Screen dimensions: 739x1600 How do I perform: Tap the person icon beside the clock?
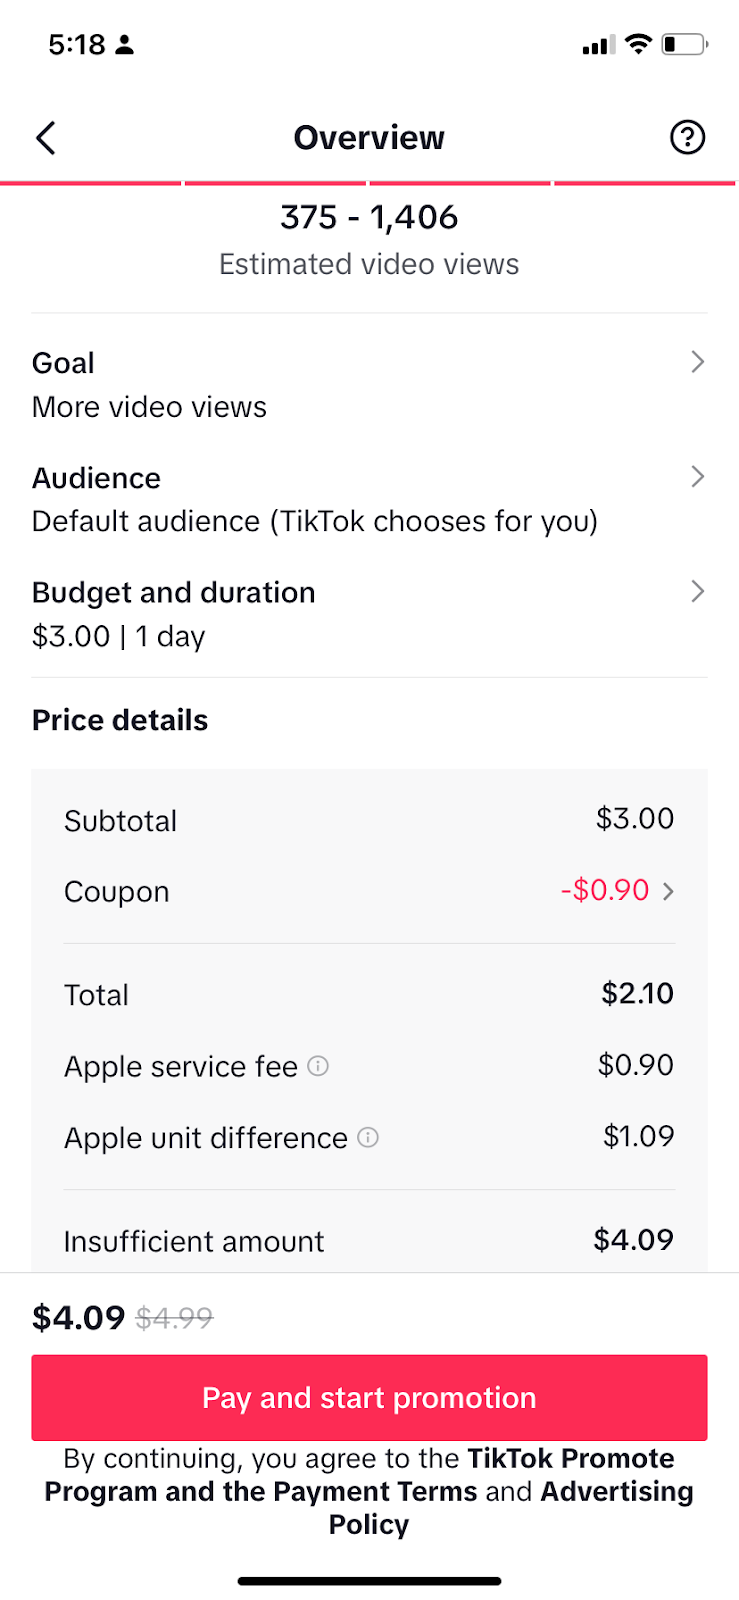click(125, 45)
